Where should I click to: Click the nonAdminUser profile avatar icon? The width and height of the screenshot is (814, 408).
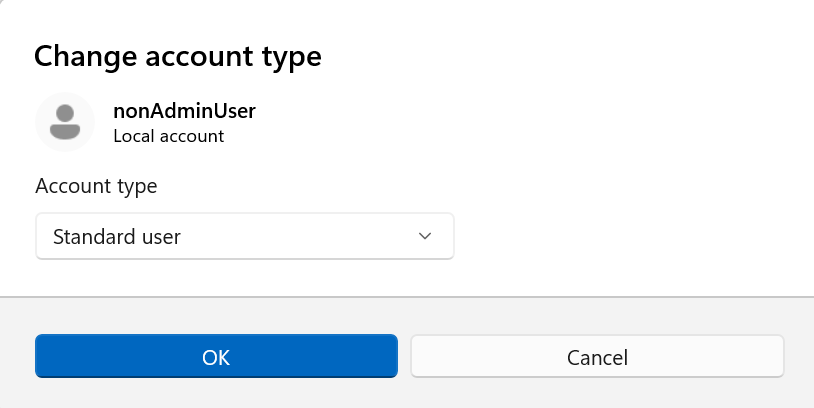click(65, 121)
